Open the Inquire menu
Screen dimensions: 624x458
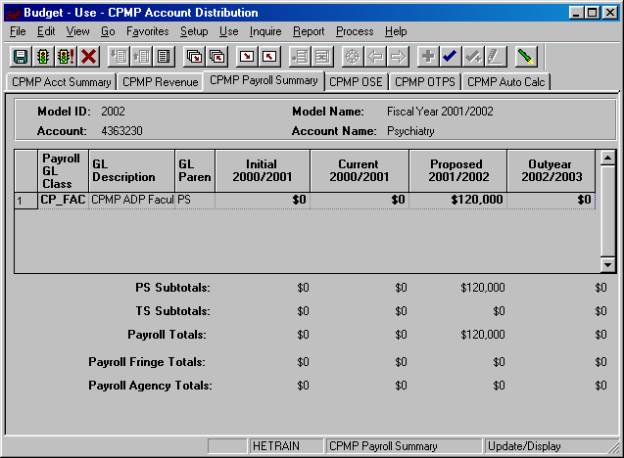(x=265, y=31)
